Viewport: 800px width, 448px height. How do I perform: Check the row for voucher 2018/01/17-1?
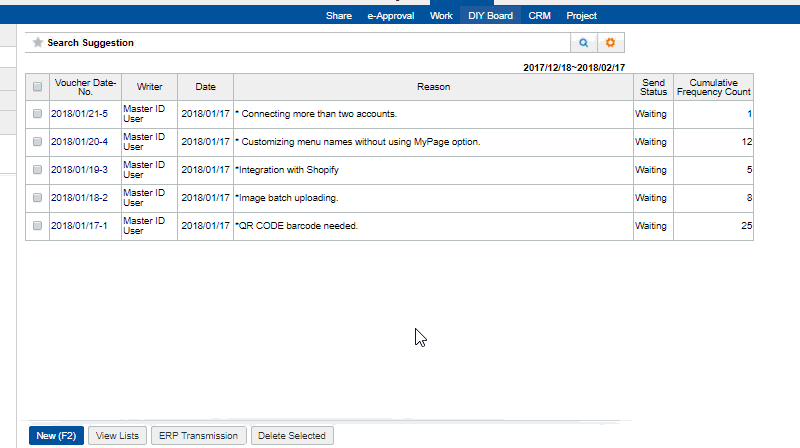(x=37, y=226)
